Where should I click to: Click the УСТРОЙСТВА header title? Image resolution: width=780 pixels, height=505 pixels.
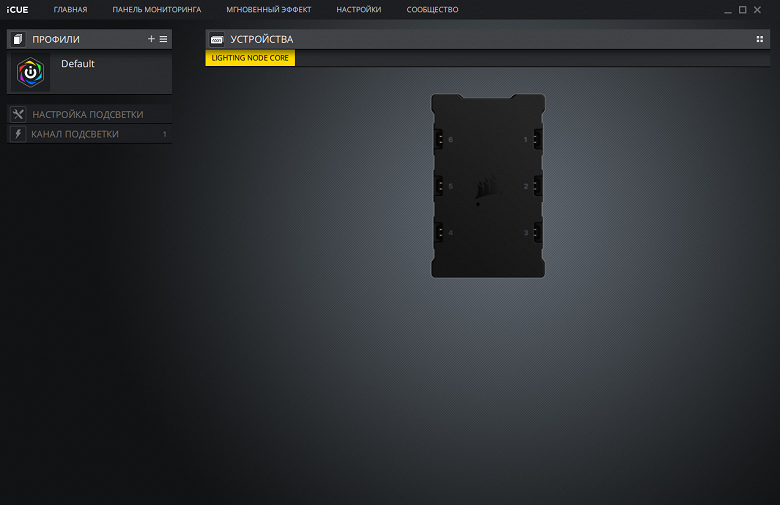[x=262, y=39]
